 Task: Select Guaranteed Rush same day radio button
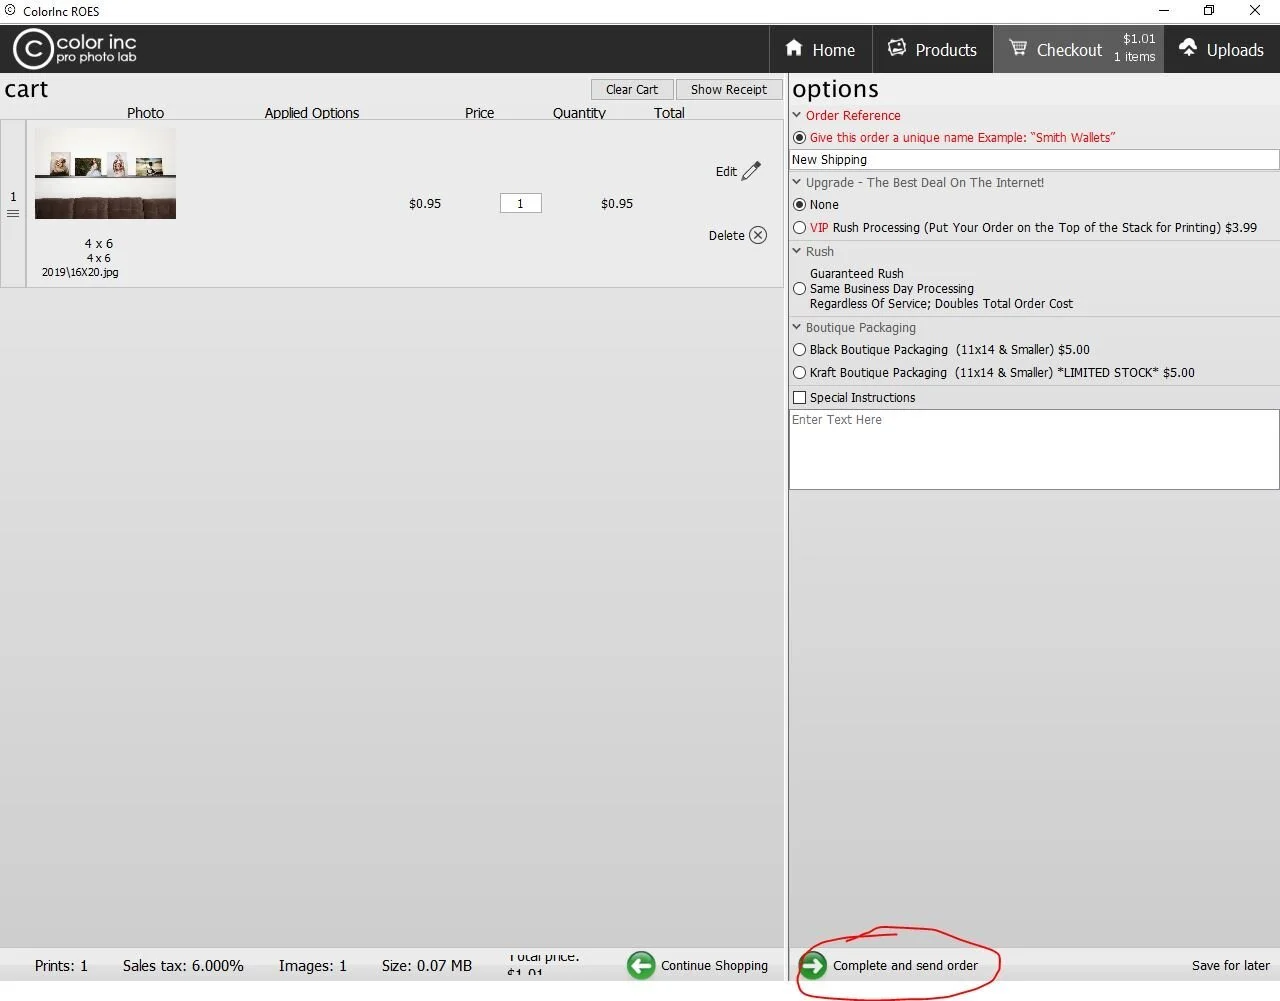(799, 289)
